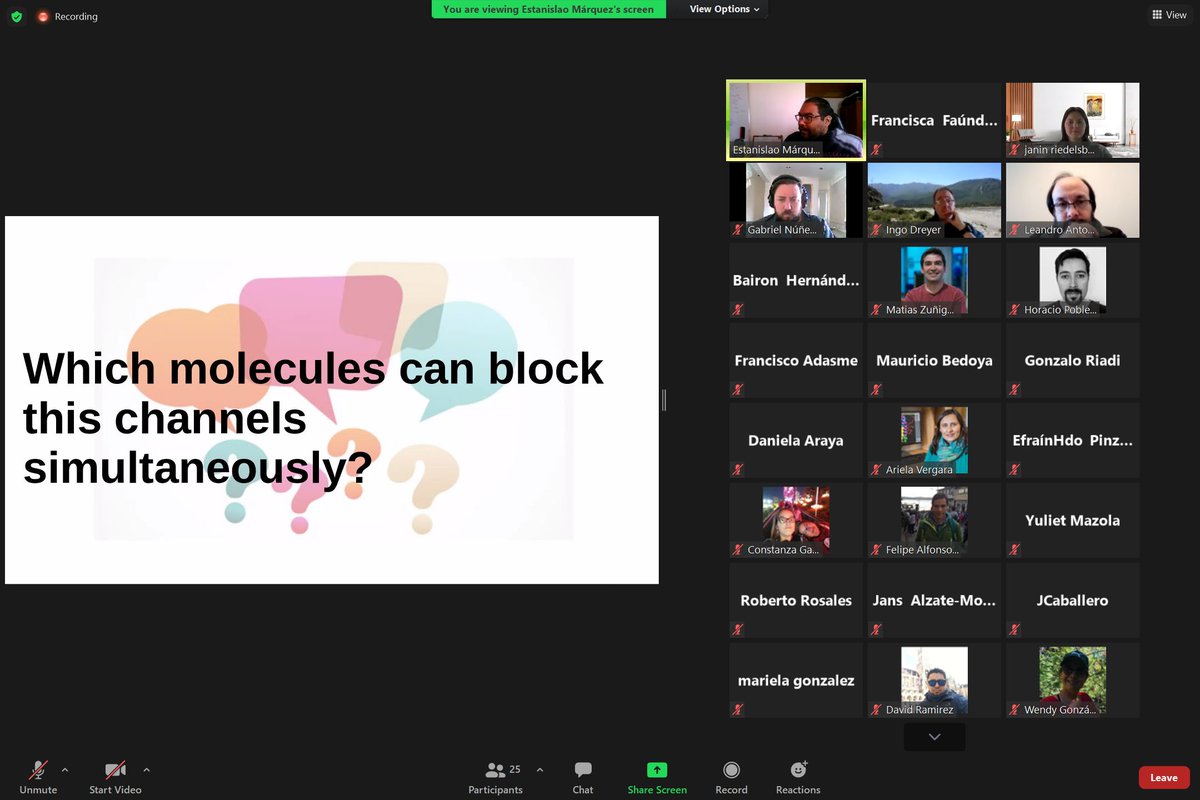Open the View Options dropdown

click(724, 9)
